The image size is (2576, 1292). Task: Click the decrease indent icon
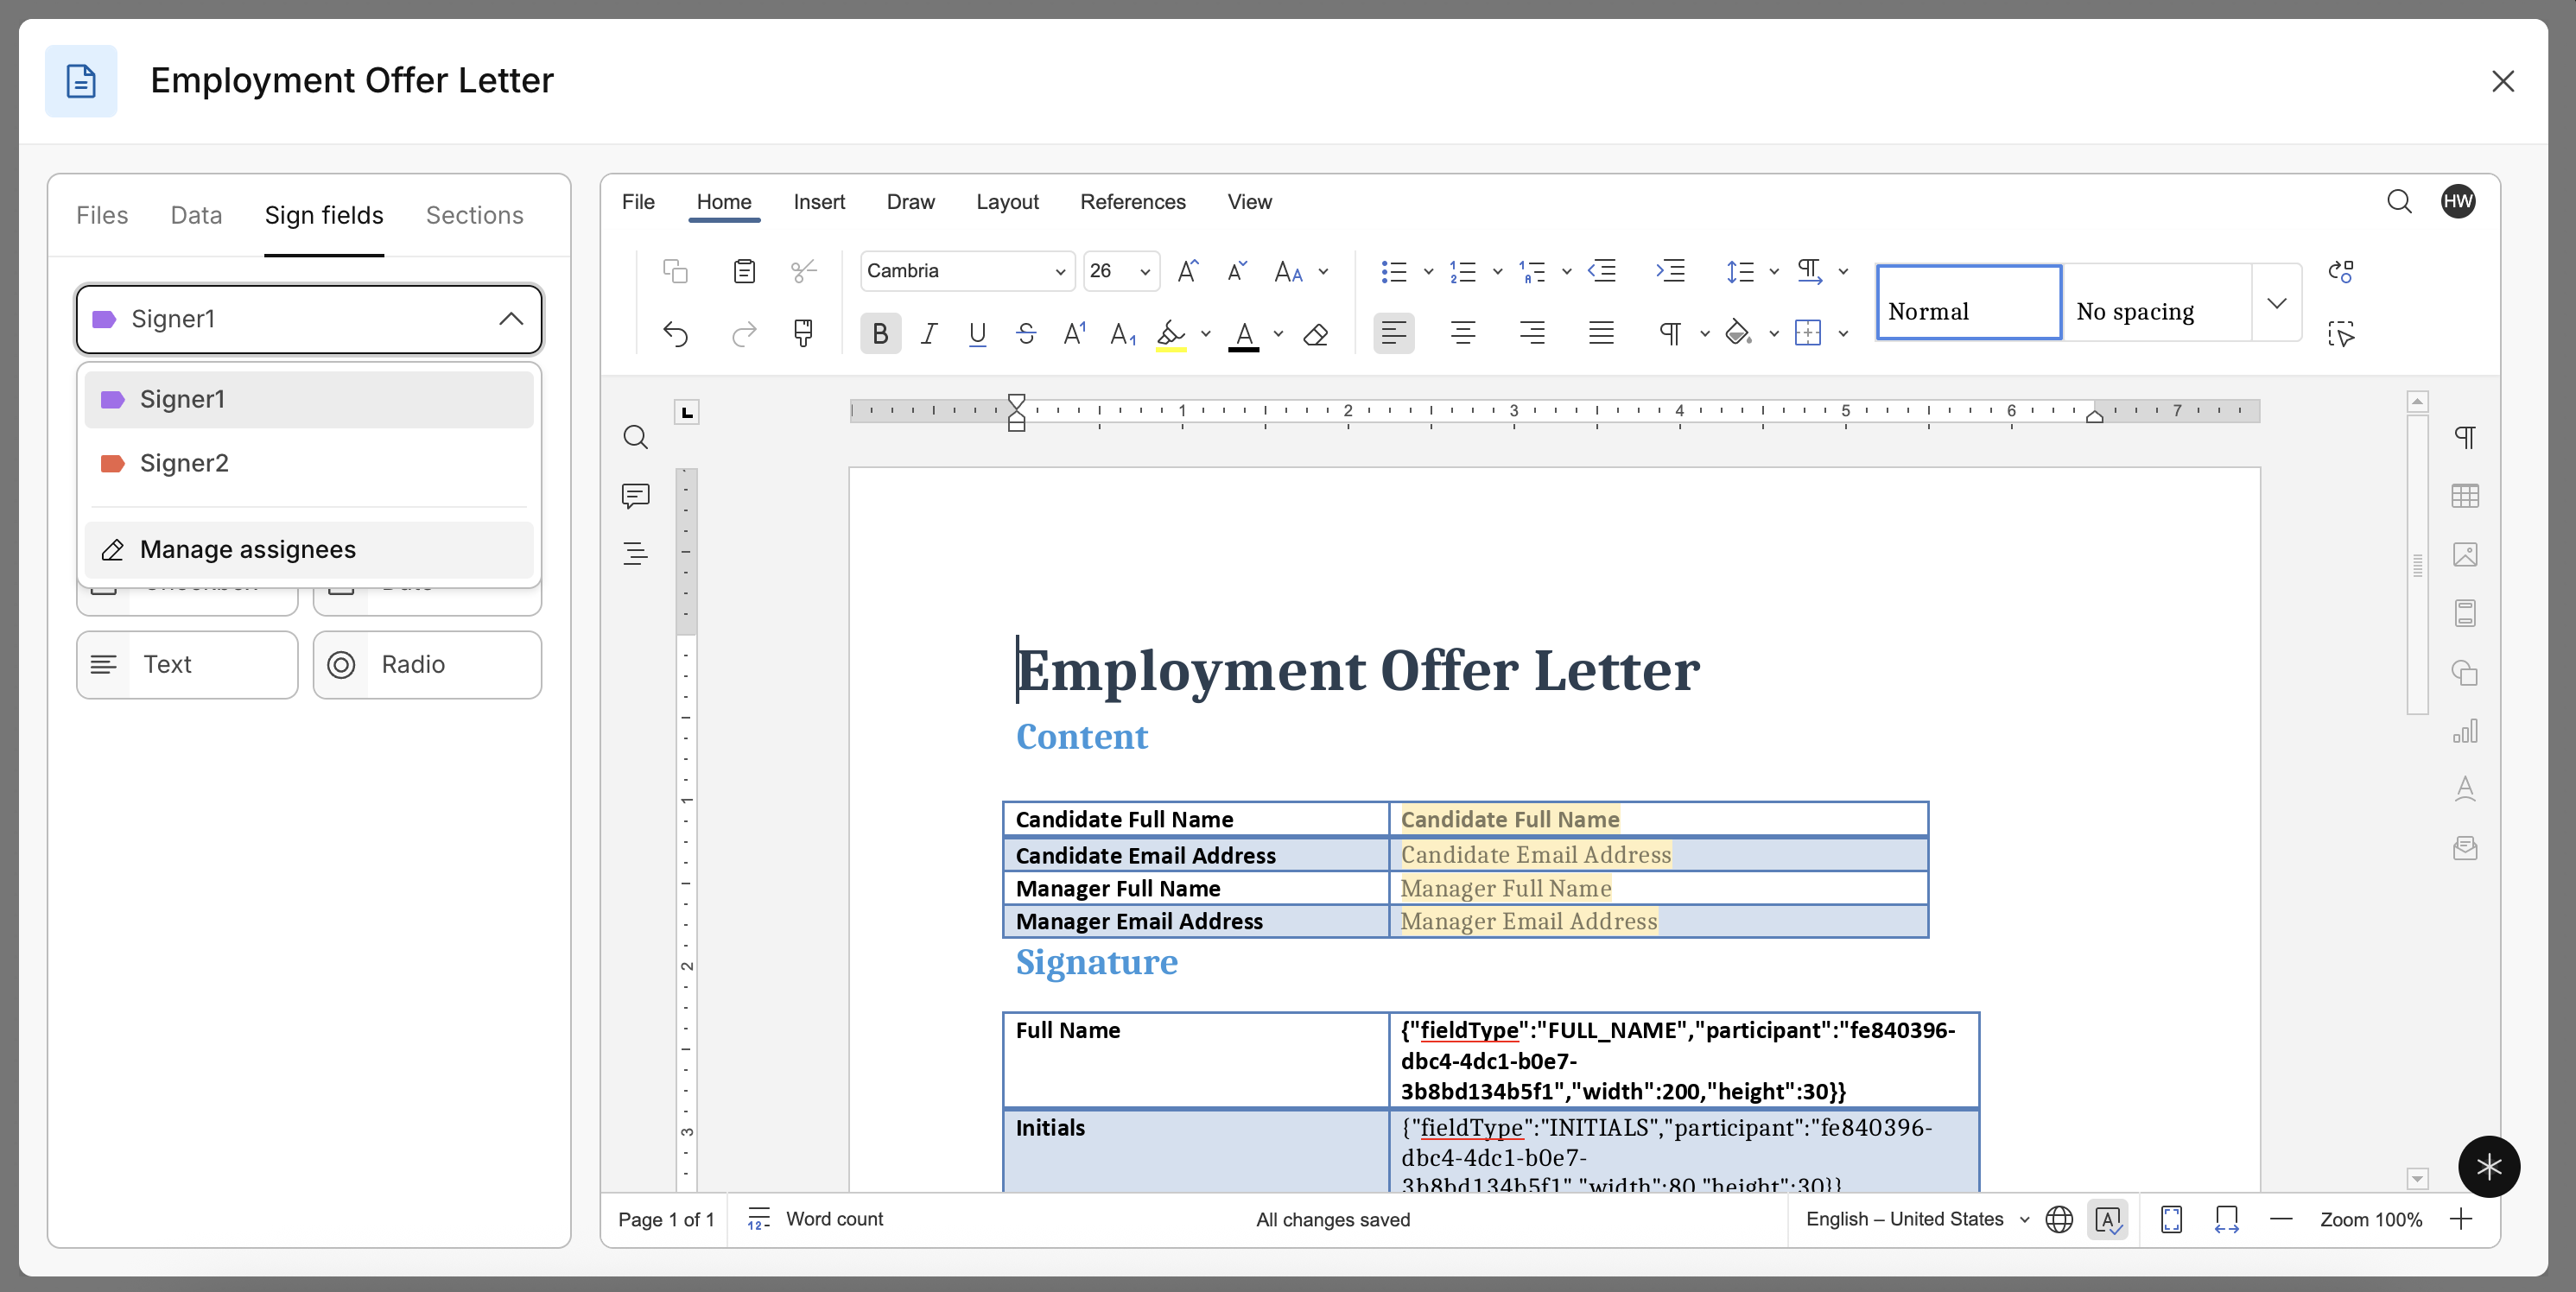(x=1602, y=271)
